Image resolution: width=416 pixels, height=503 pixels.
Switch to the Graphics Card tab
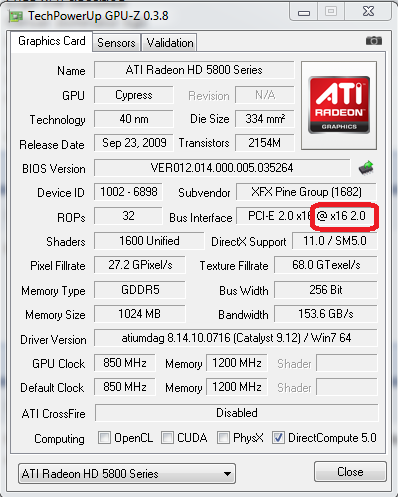point(52,41)
